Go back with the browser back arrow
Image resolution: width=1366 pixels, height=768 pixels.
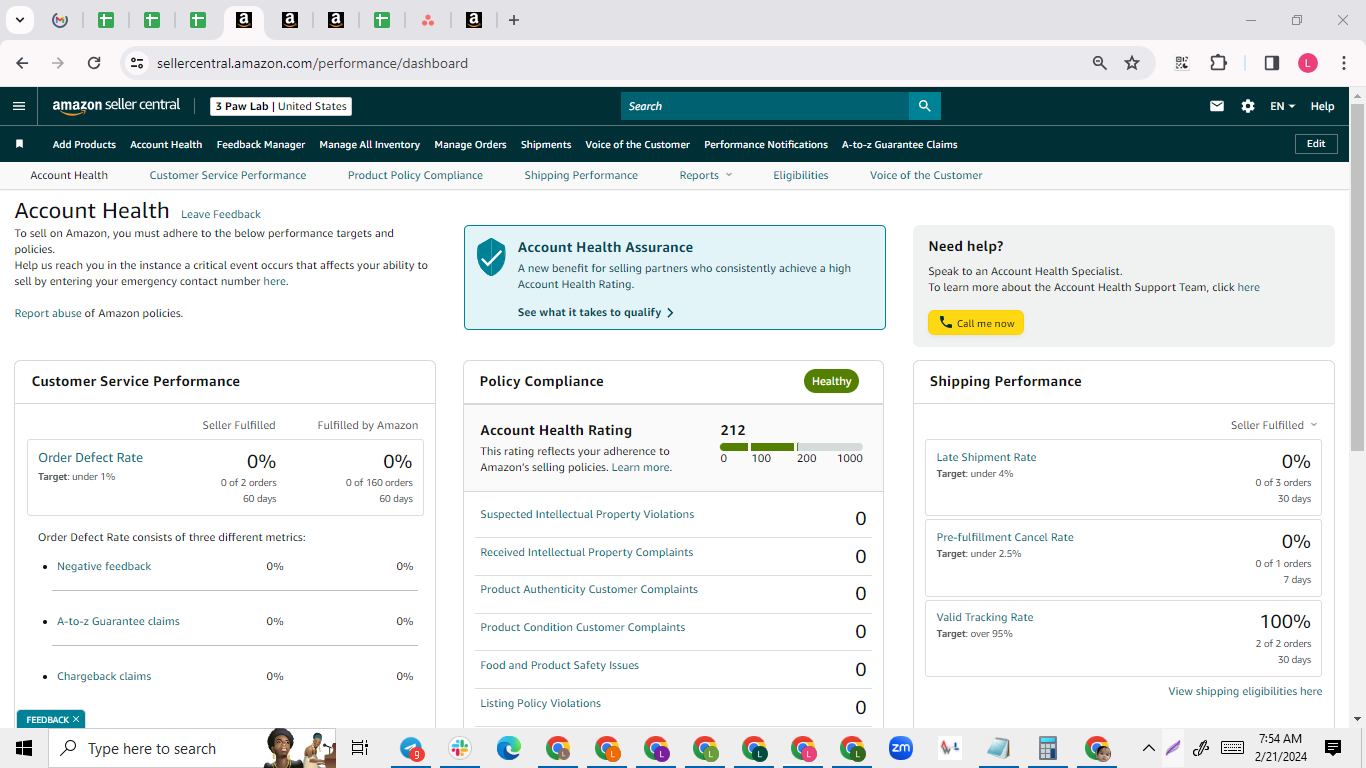pyautogui.click(x=22, y=63)
